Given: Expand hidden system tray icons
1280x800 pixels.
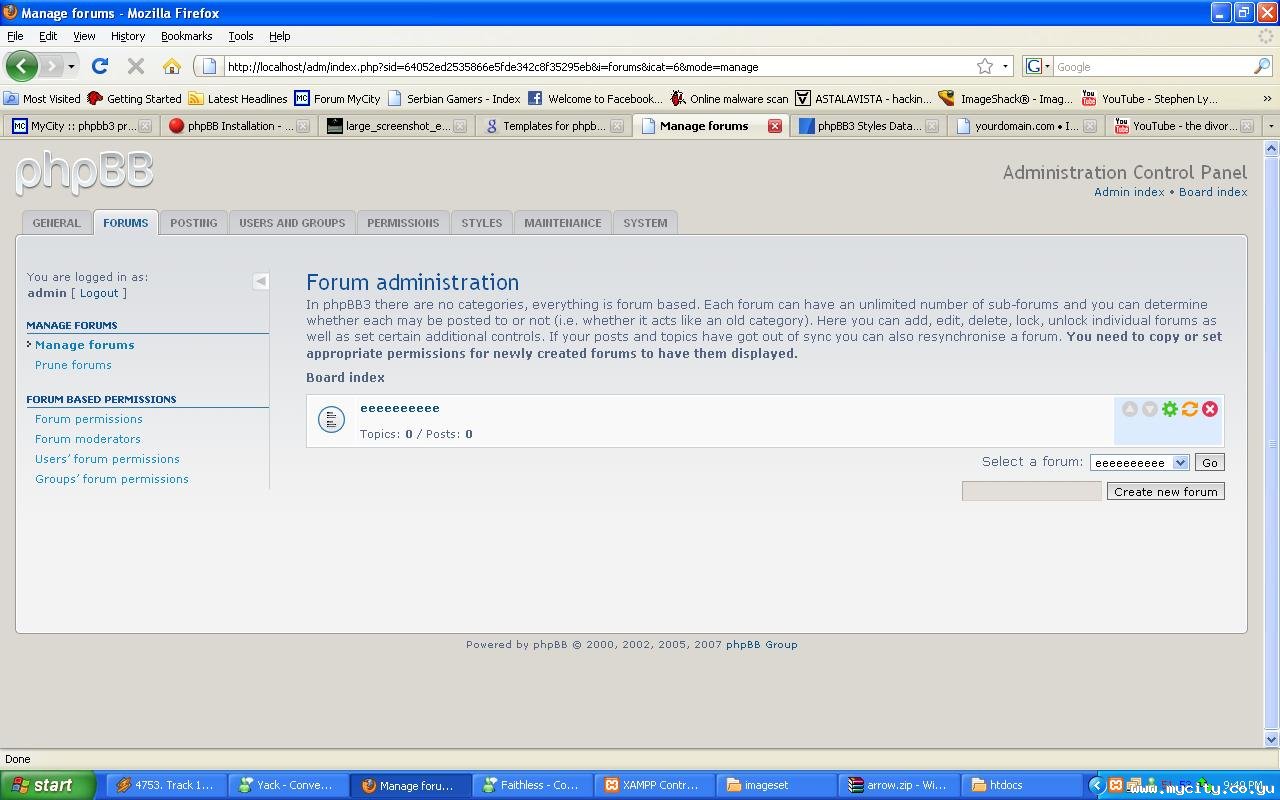Looking at the screenshot, I should coord(1097,785).
